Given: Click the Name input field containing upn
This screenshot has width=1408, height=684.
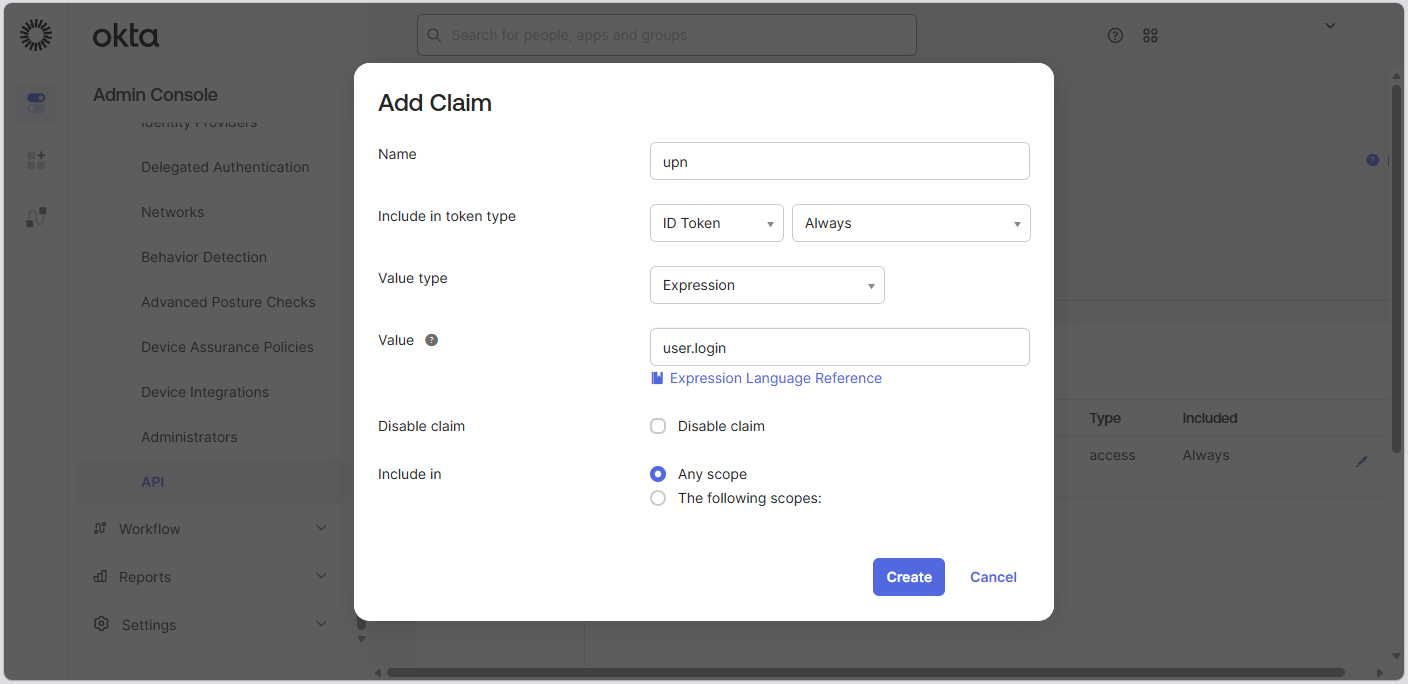Looking at the screenshot, I should point(840,161).
